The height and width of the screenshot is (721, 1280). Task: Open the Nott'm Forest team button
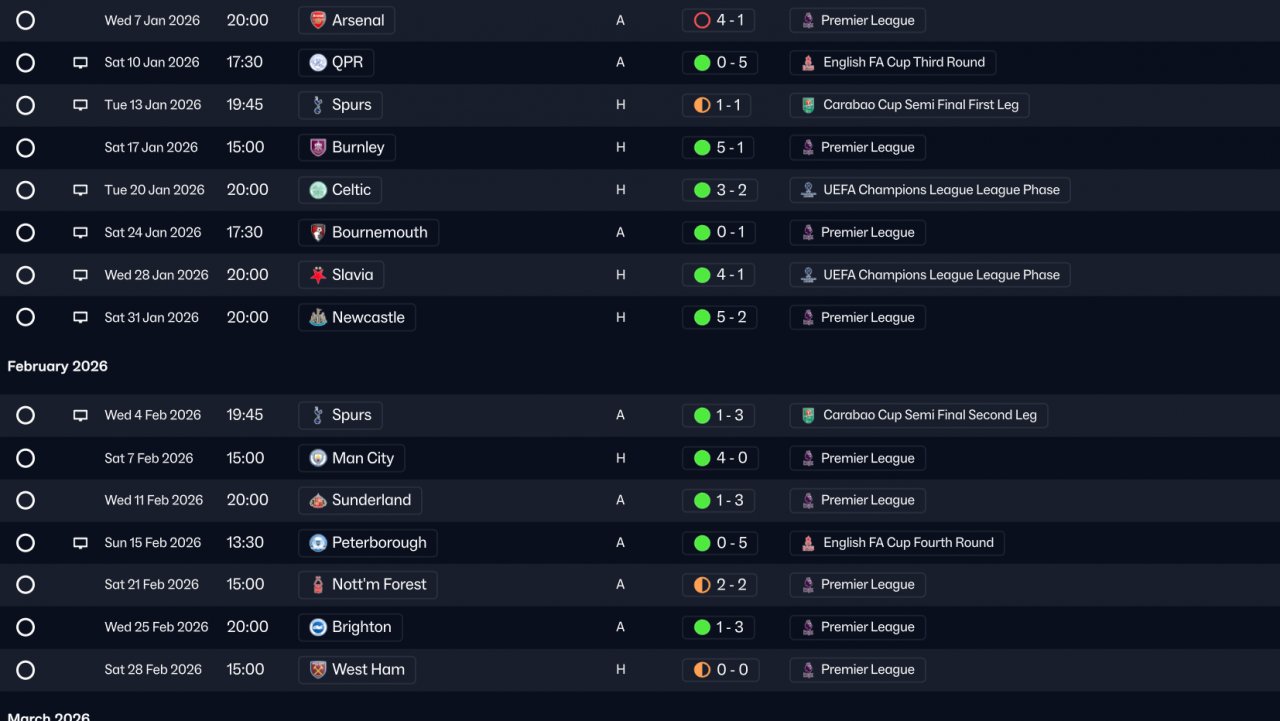[x=368, y=585]
